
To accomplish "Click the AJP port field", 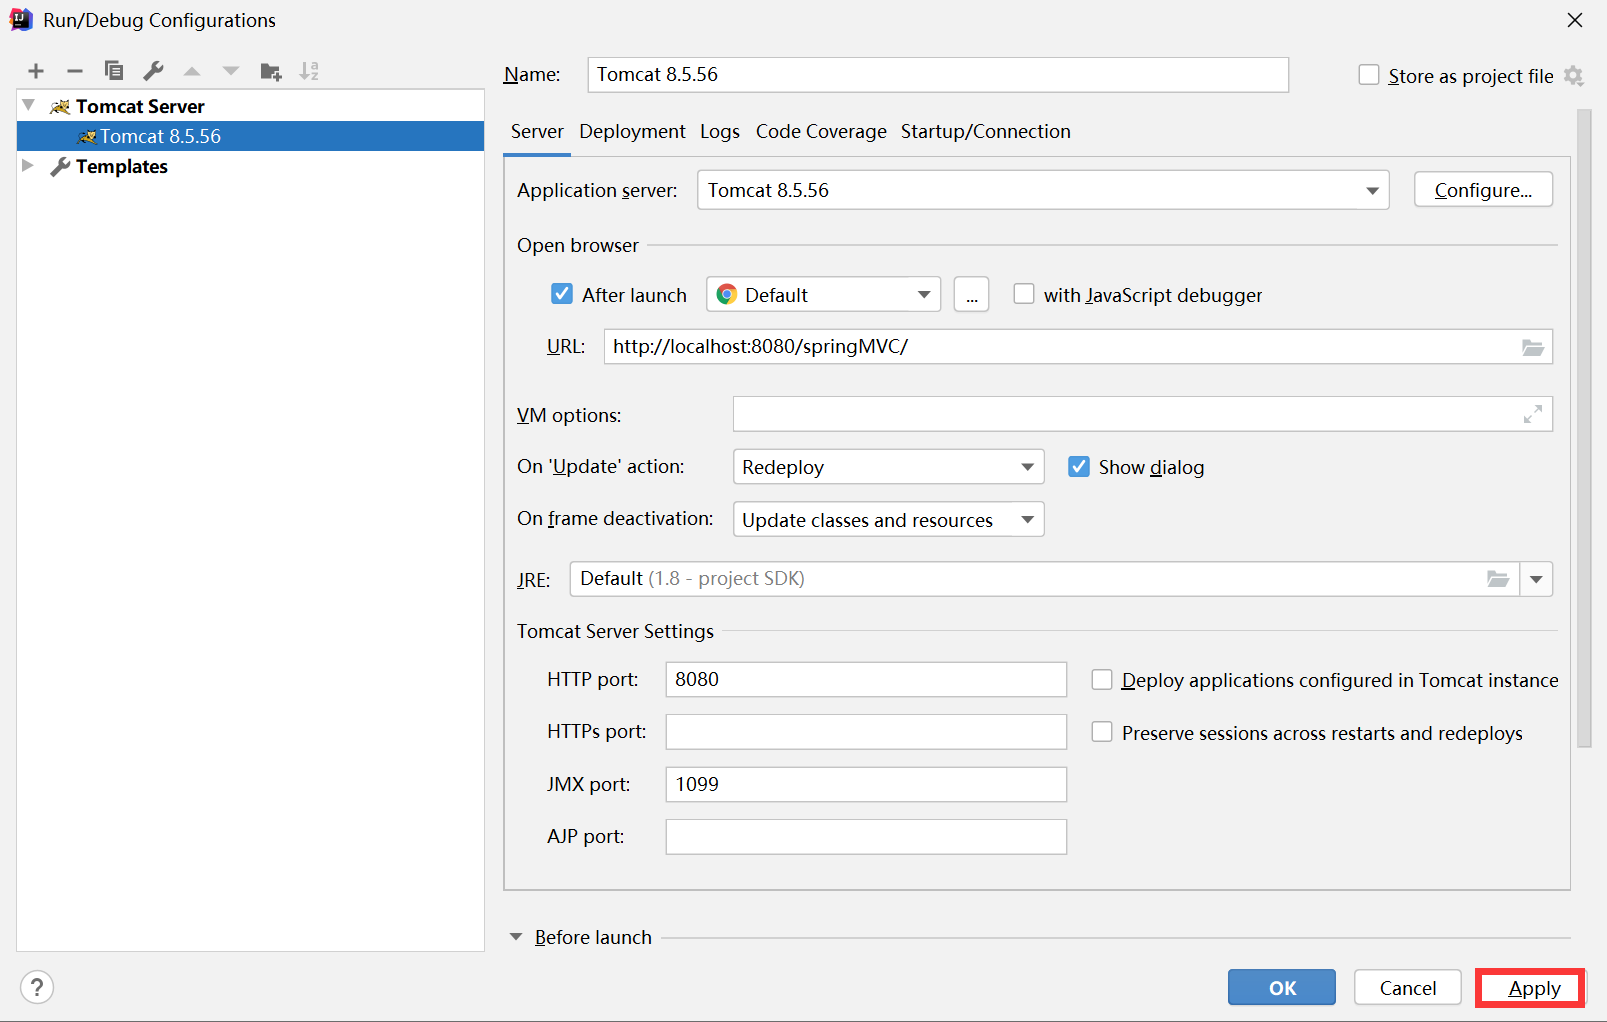I will [866, 837].
